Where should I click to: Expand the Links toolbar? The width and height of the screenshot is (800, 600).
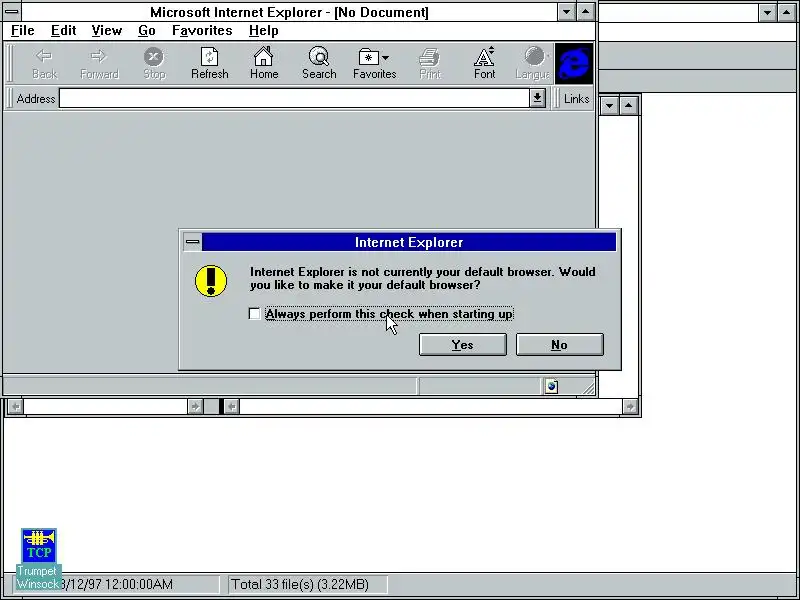tap(576, 98)
